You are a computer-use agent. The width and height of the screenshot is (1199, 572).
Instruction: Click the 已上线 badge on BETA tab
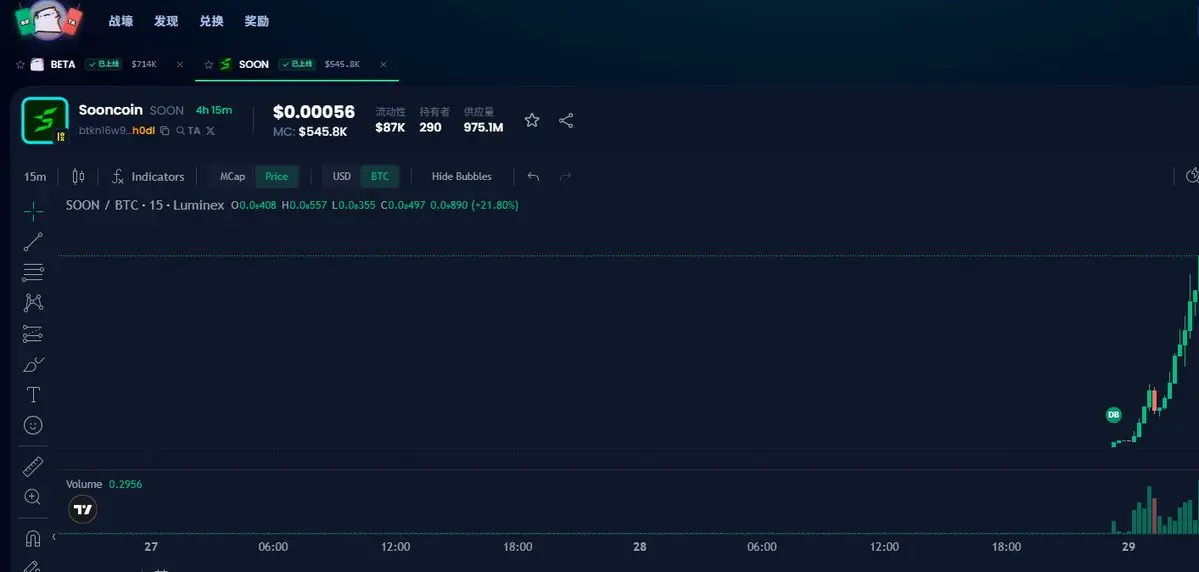(x=103, y=64)
